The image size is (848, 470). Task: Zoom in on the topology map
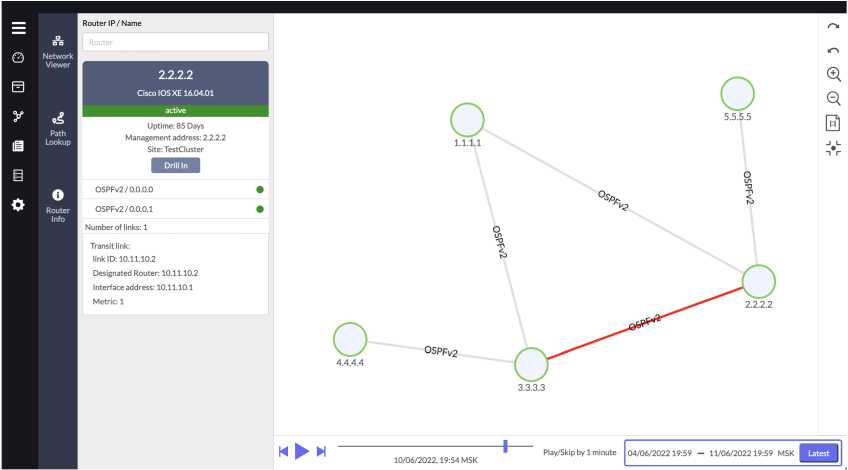pos(833,74)
